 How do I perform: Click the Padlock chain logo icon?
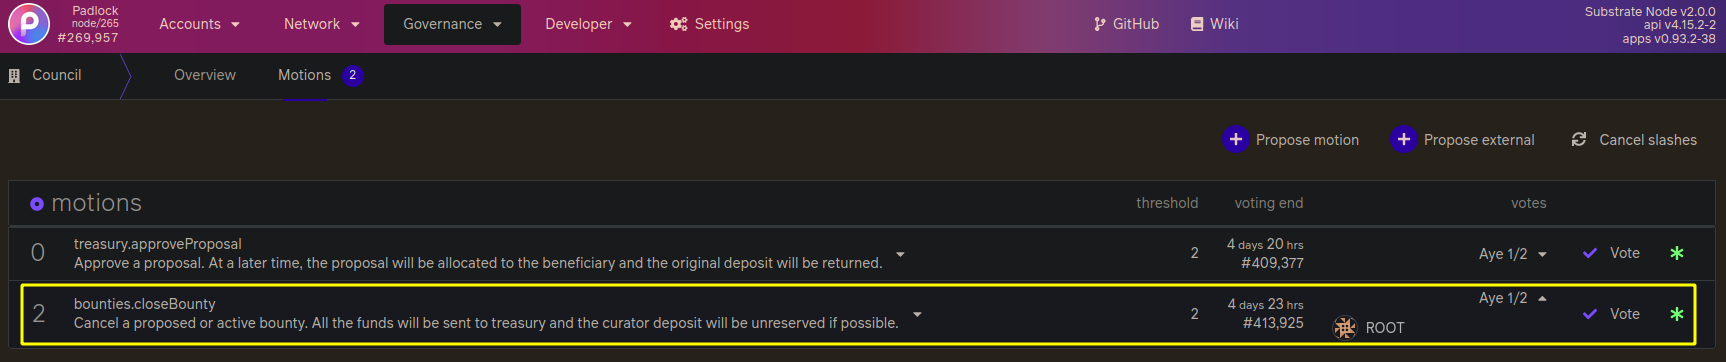click(x=29, y=24)
